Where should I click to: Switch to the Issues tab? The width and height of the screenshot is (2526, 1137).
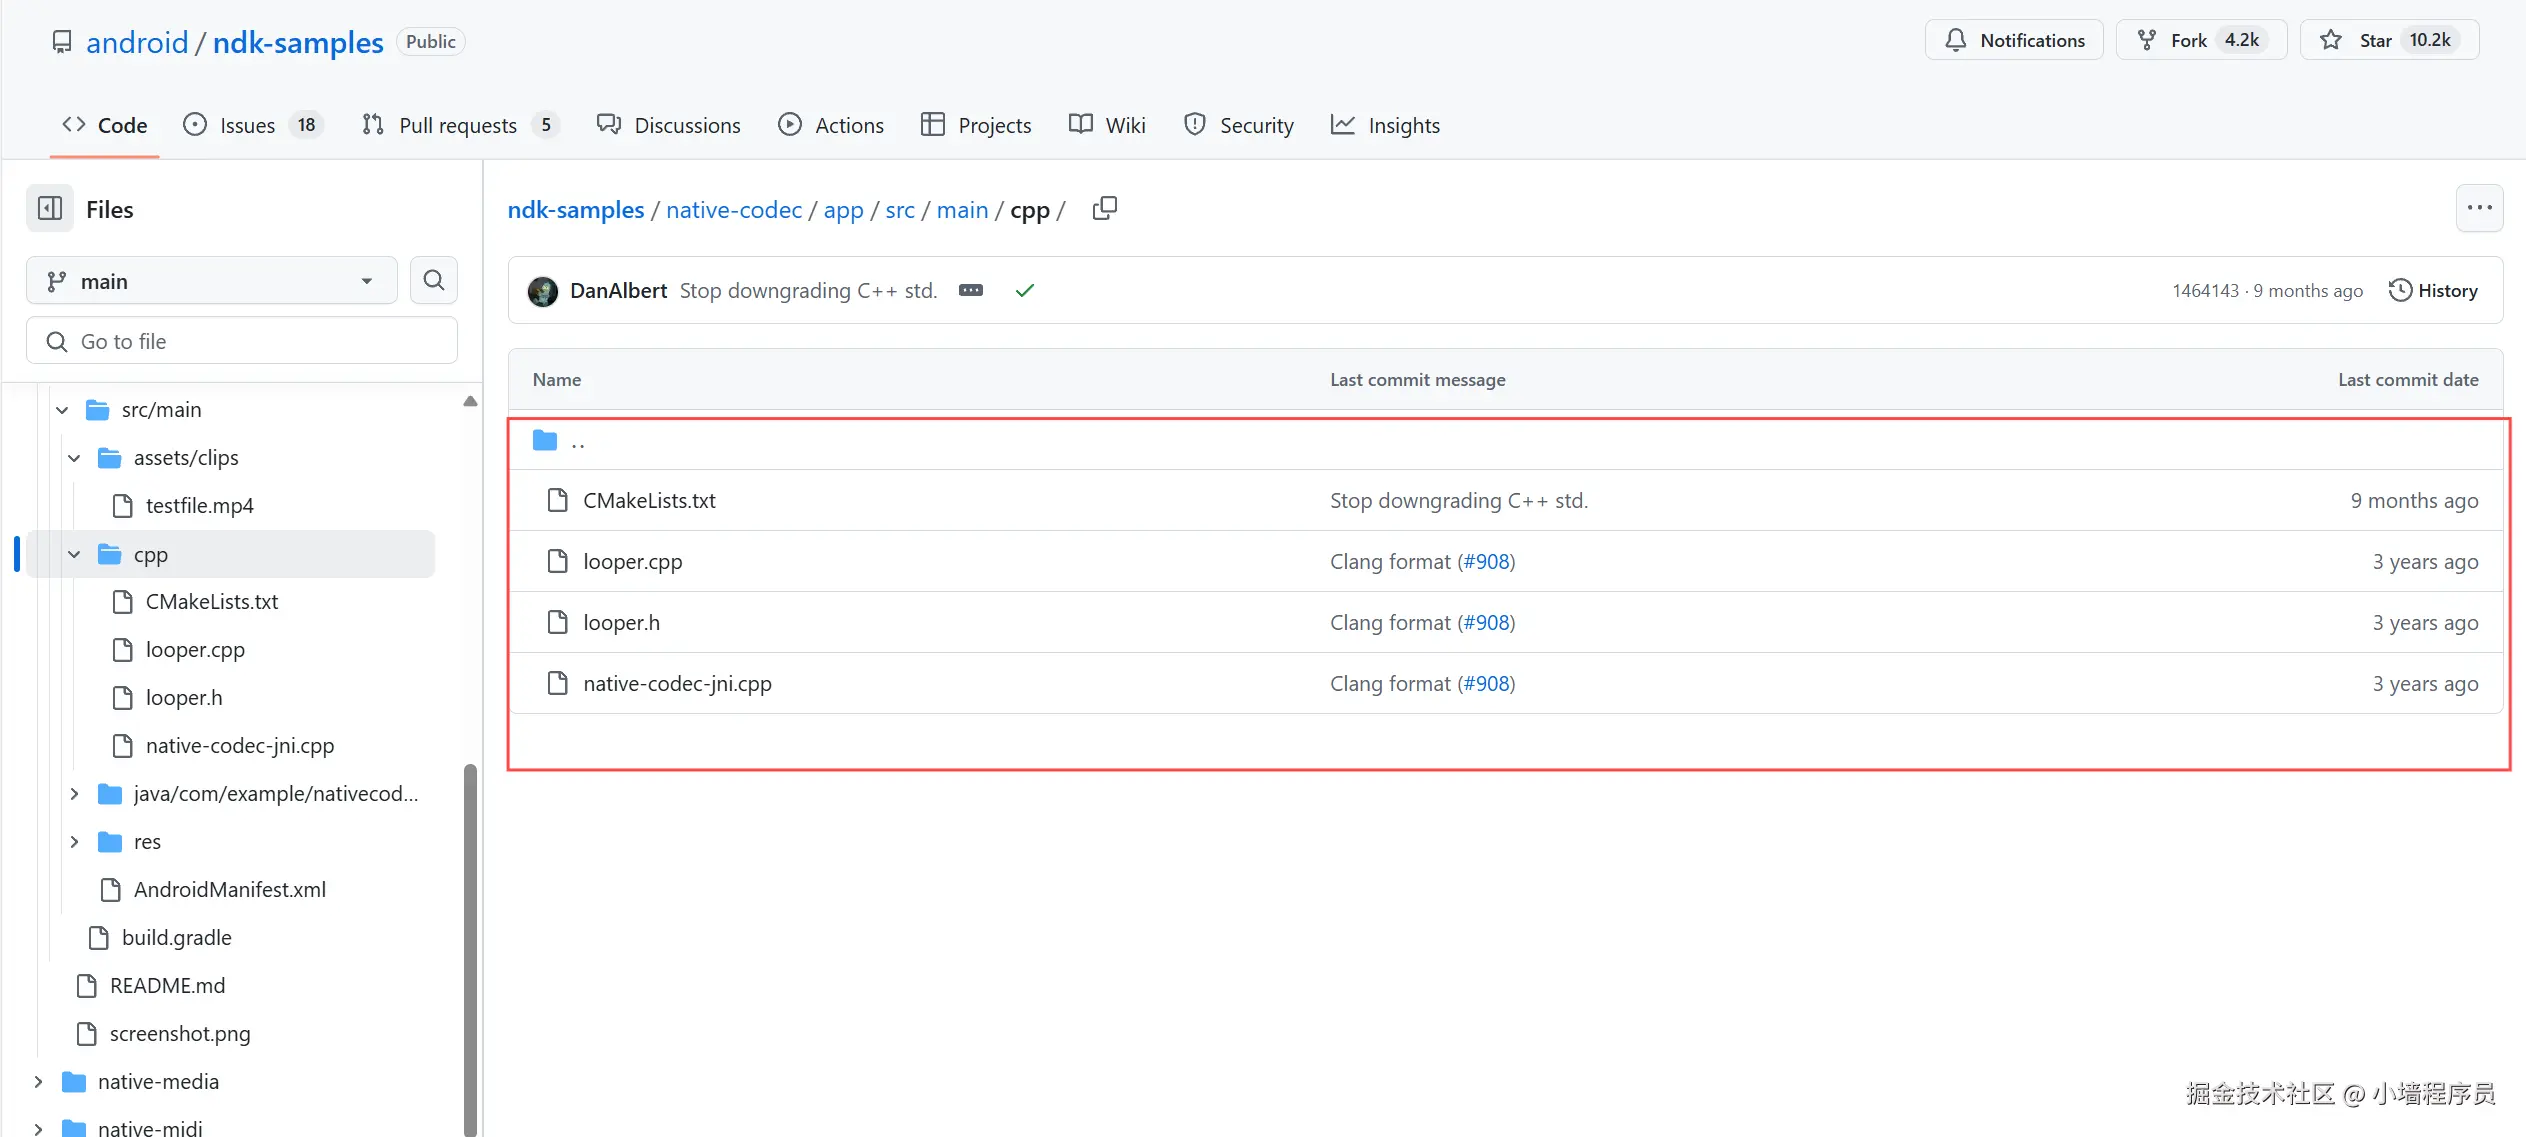click(x=248, y=126)
